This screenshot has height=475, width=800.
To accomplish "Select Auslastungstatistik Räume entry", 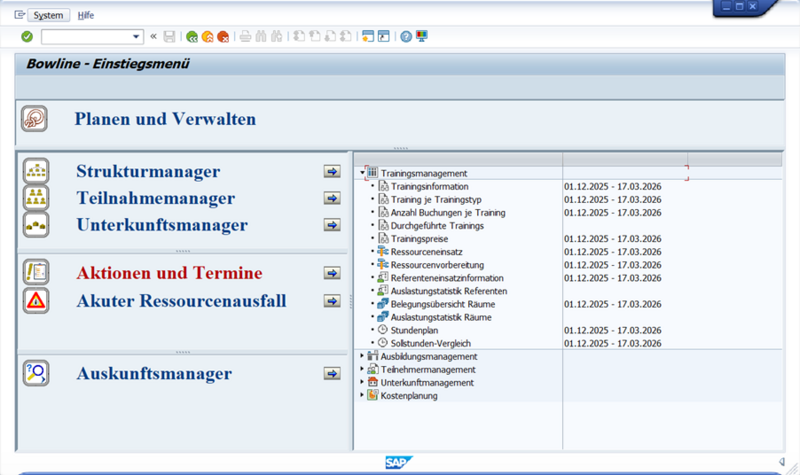I will pos(441,317).
